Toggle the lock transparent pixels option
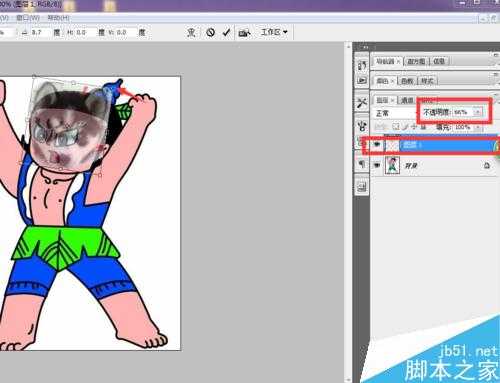Viewport: 500px width, 383px height. click(396, 127)
